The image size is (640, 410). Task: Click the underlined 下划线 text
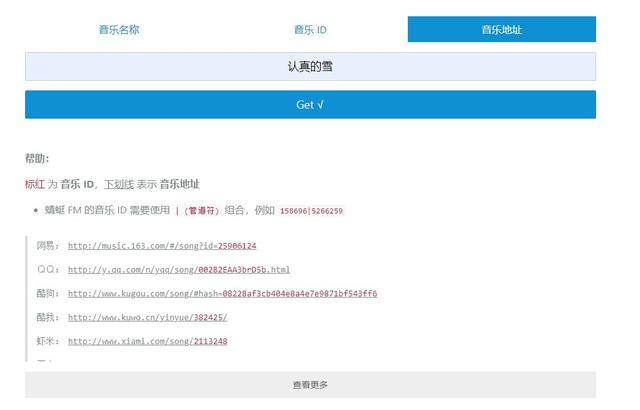coord(119,184)
